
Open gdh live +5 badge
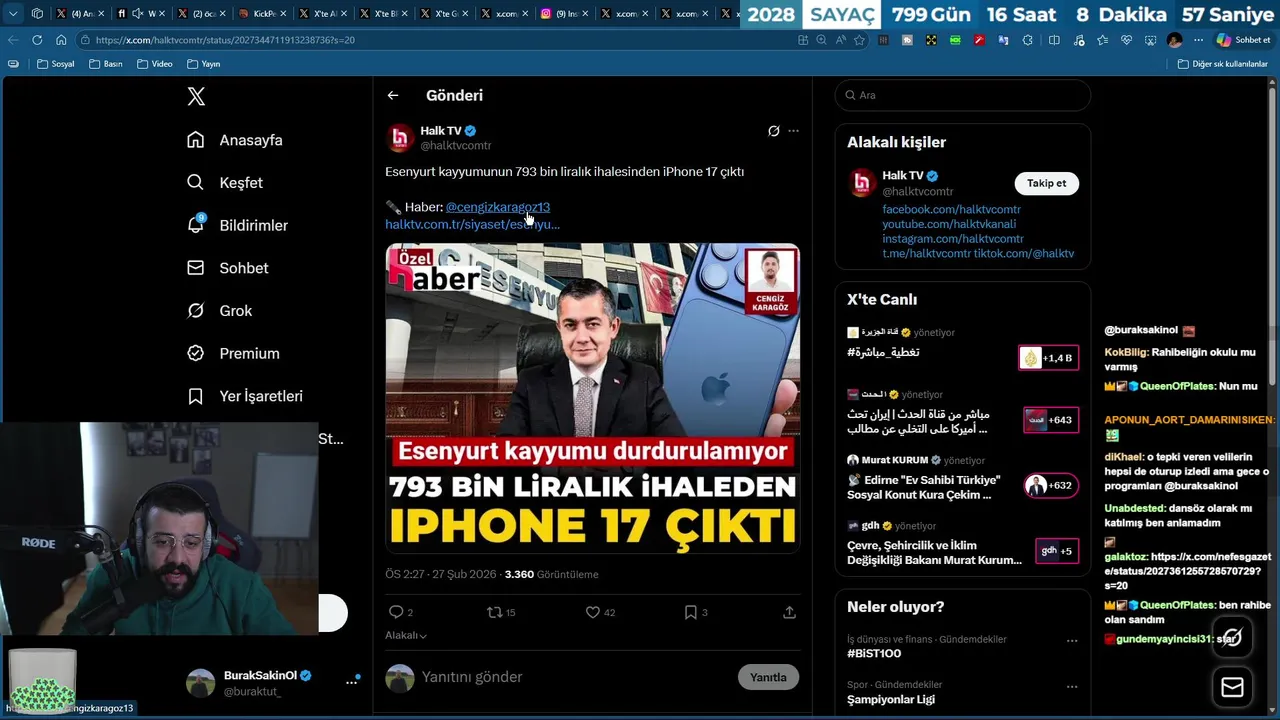(x=1056, y=551)
